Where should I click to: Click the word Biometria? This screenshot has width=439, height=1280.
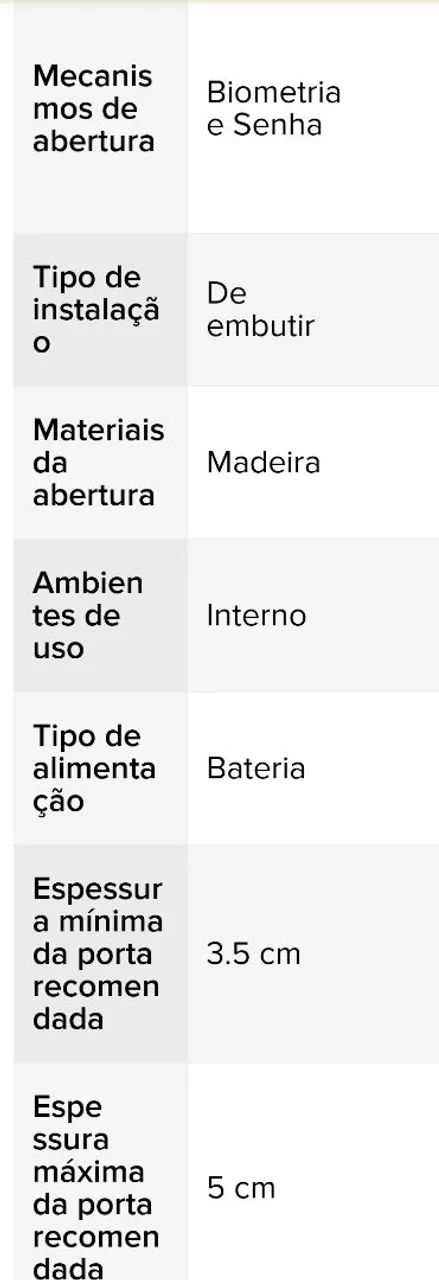[274, 93]
